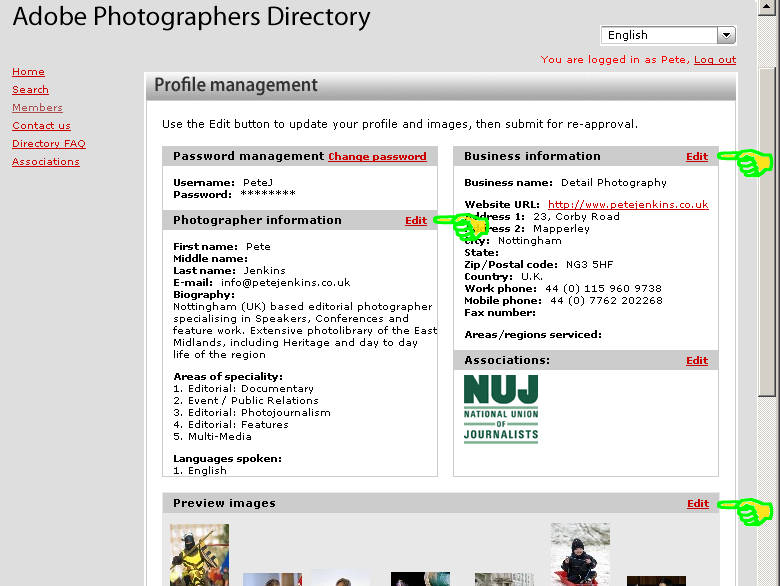Screen dimensions: 780x586
Task: Click the NUJ National Union of Journalists logo
Action: pos(501,408)
